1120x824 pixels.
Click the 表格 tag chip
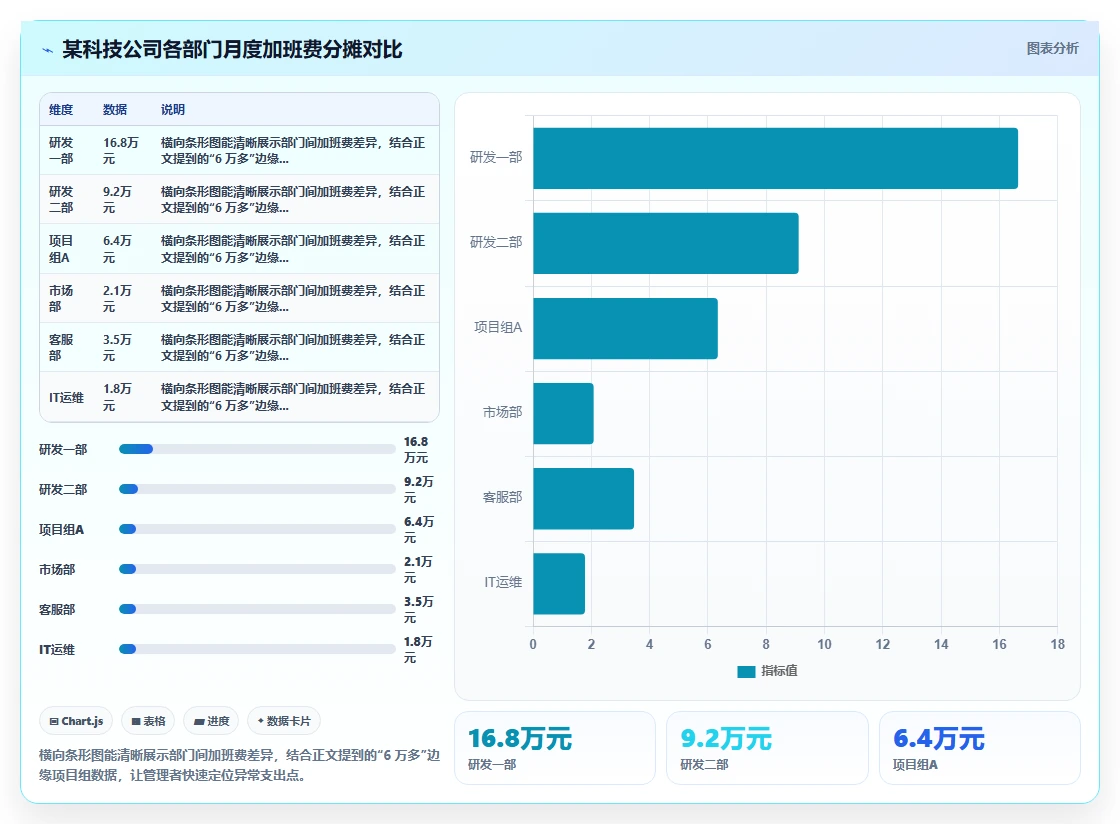point(149,721)
